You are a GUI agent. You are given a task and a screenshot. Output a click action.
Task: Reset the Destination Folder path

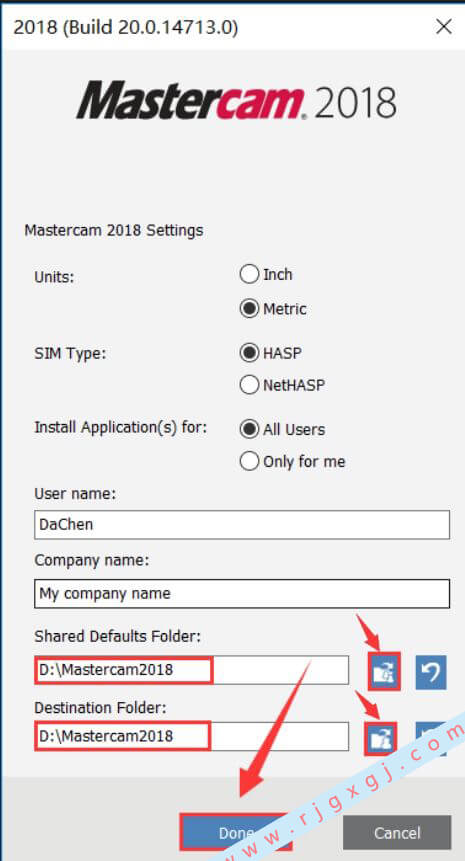click(x=431, y=739)
